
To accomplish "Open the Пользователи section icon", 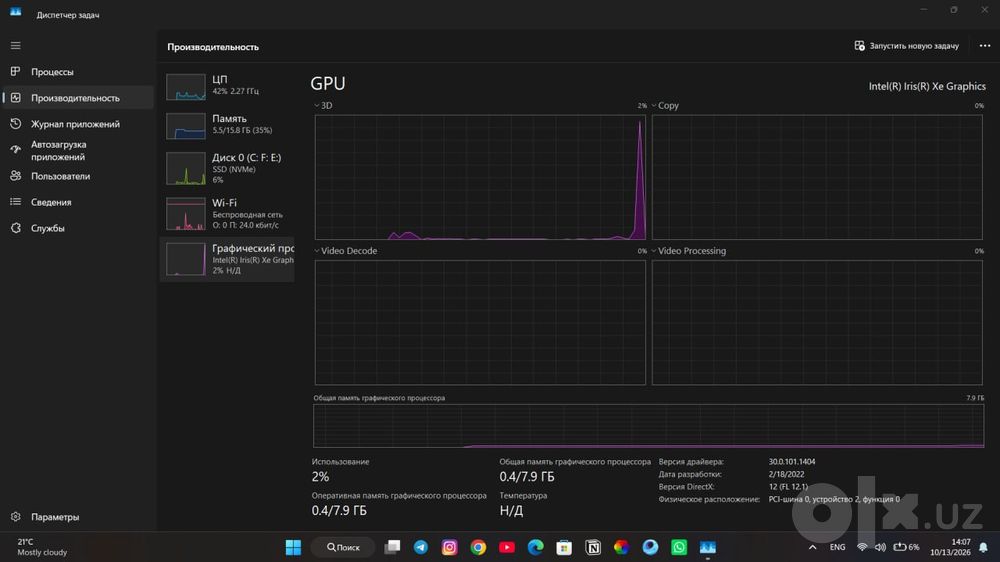I will 15,176.
